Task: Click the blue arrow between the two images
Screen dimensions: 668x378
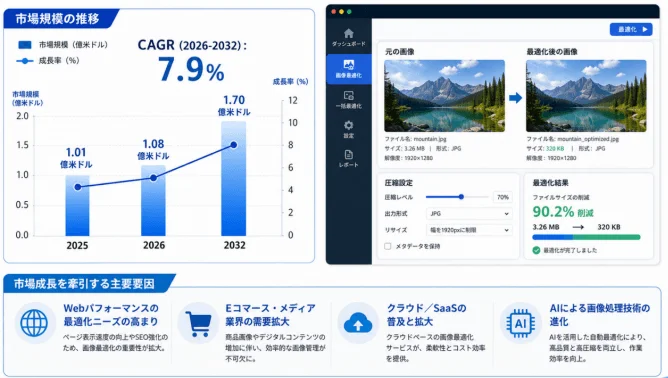Action: (x=515, y=98)
